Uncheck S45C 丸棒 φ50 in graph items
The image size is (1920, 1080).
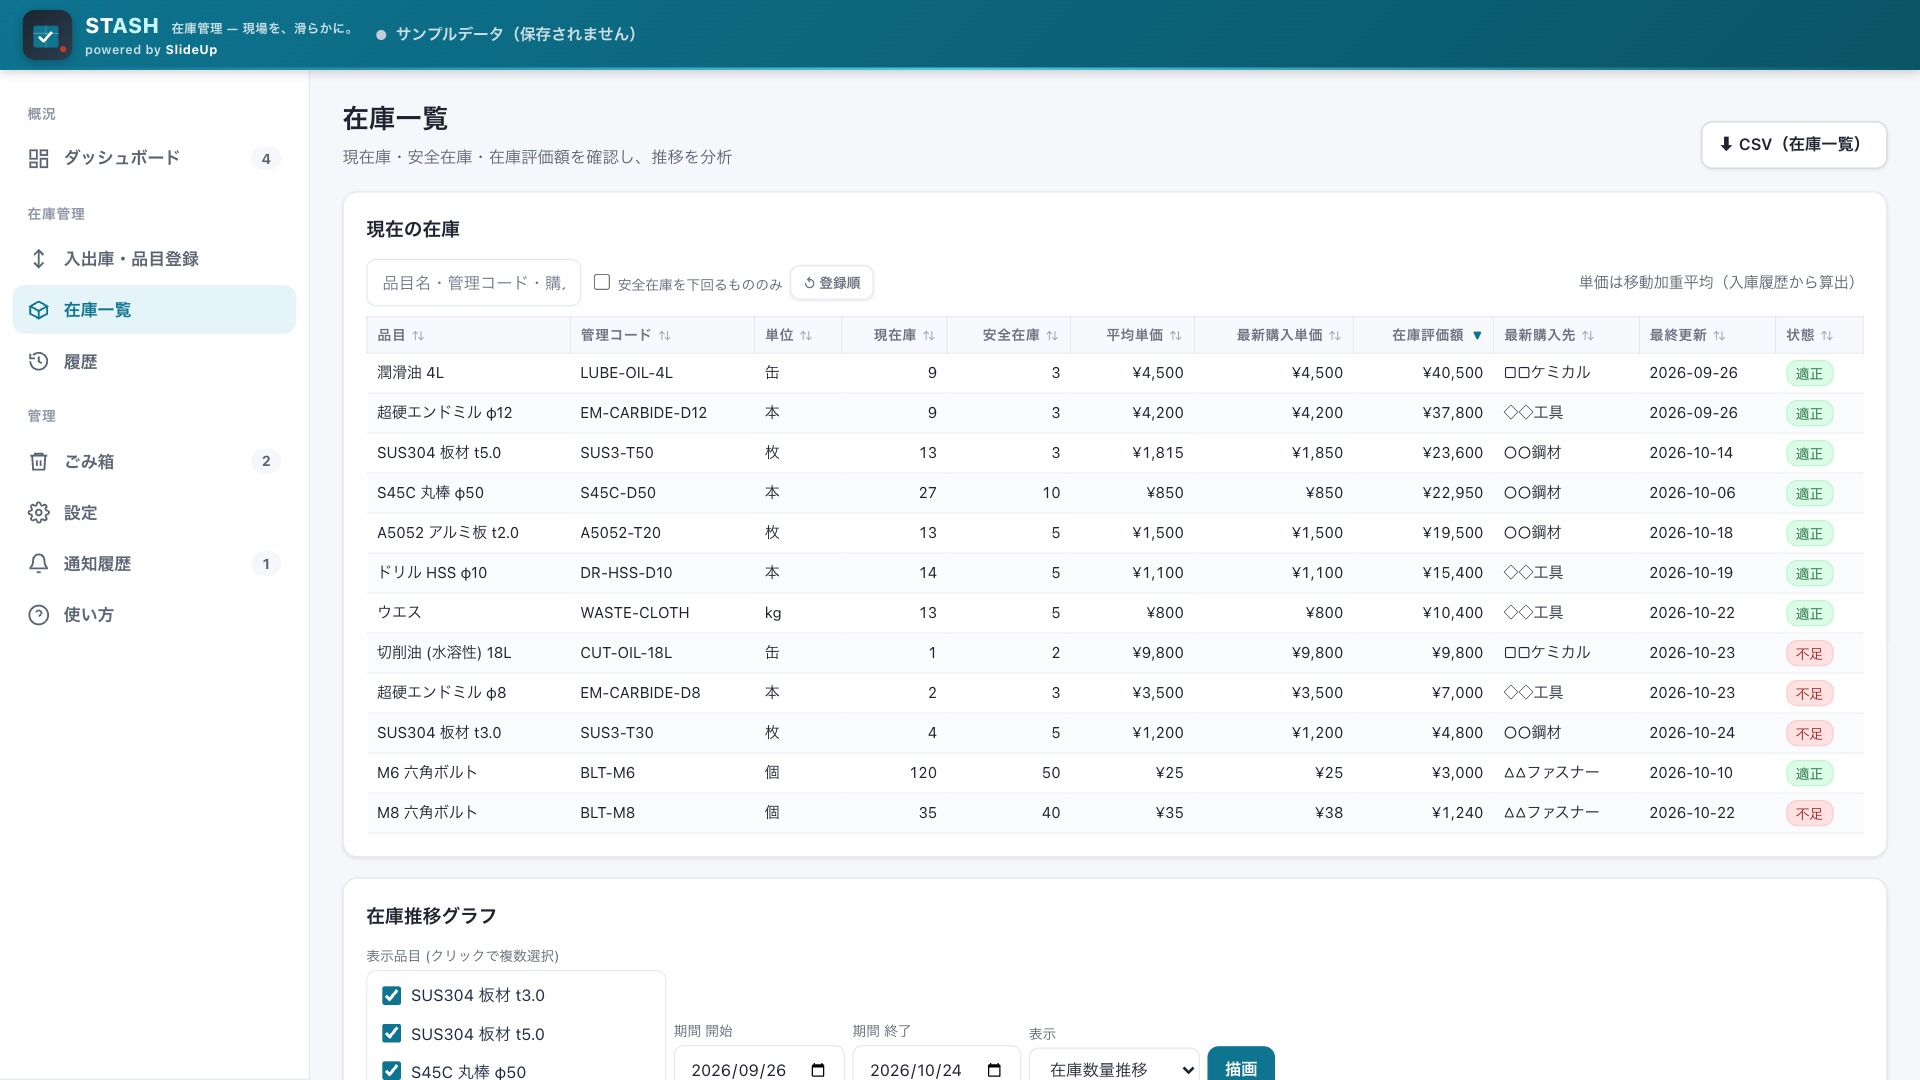392,1071
